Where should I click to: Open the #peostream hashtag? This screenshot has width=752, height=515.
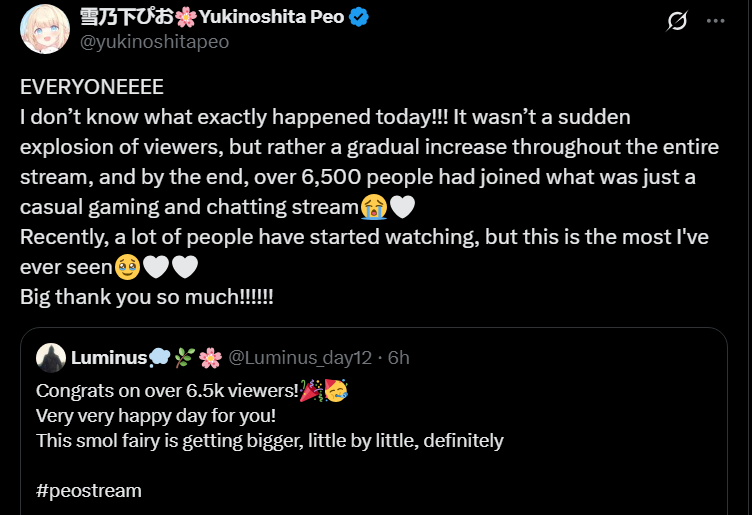(x=88, y=491)
